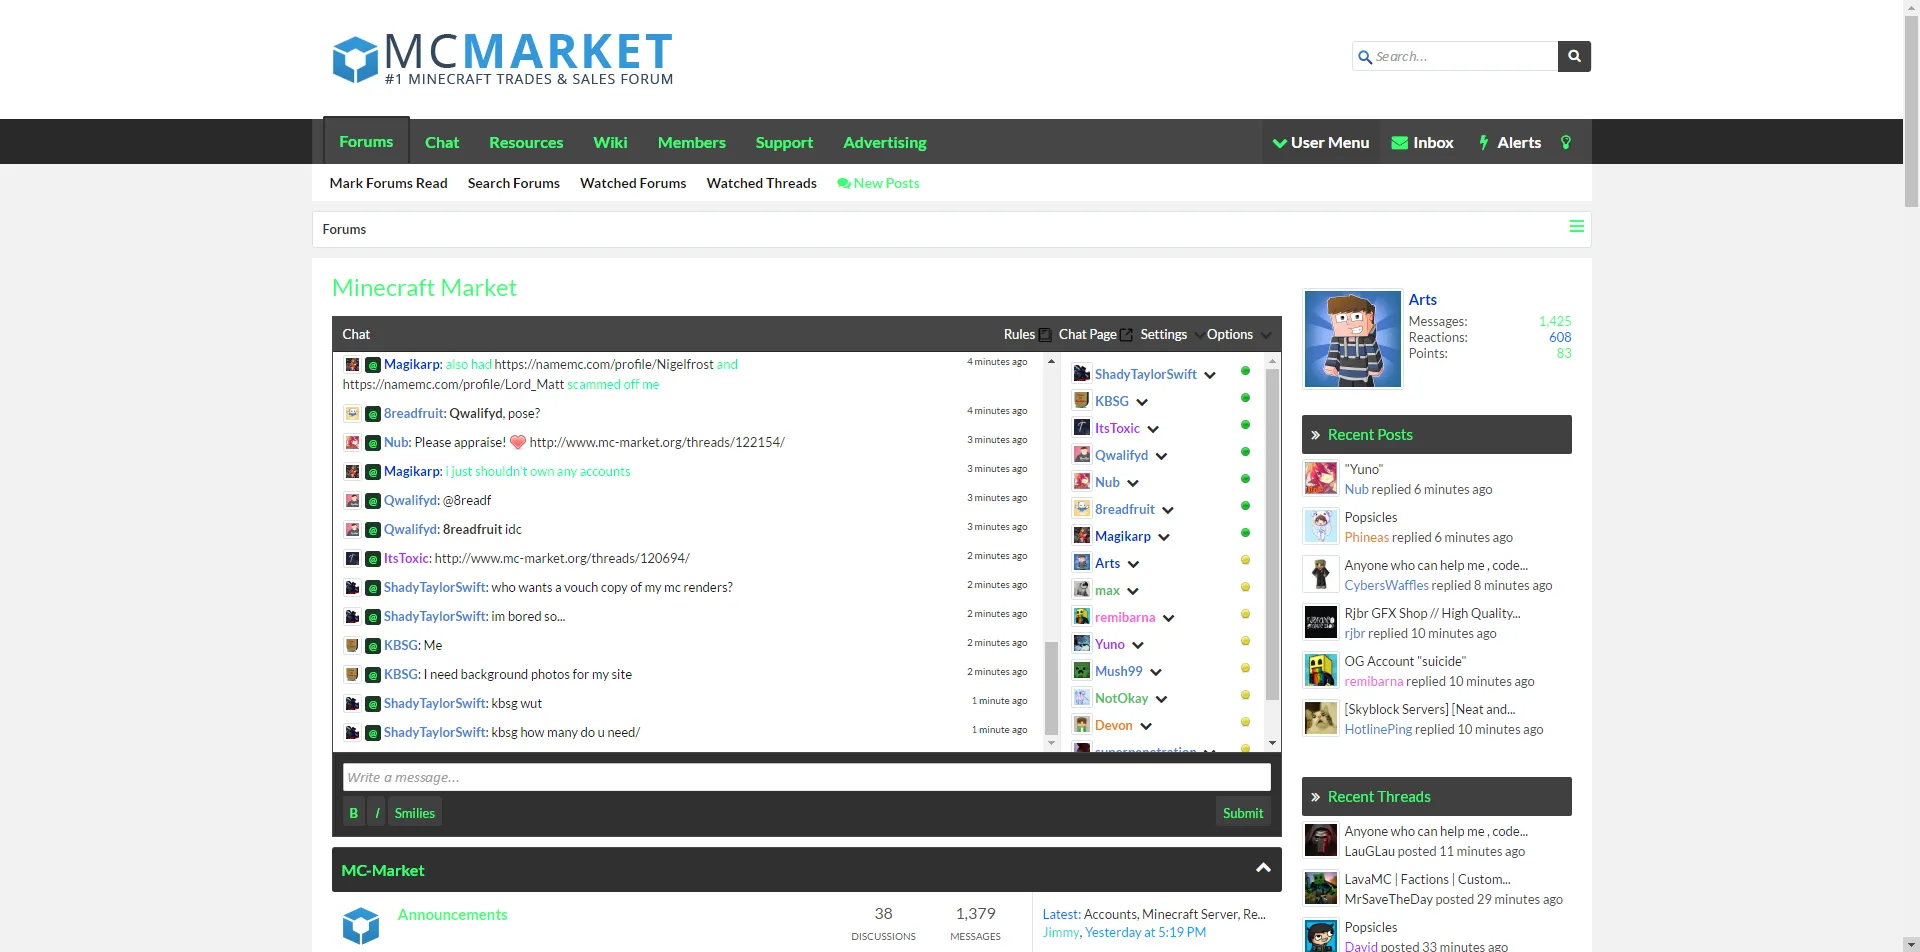This screenshot has height=952, width=1920.
Task: Click the page's main vertical scrollbar
Action: tap(1911, 114)
